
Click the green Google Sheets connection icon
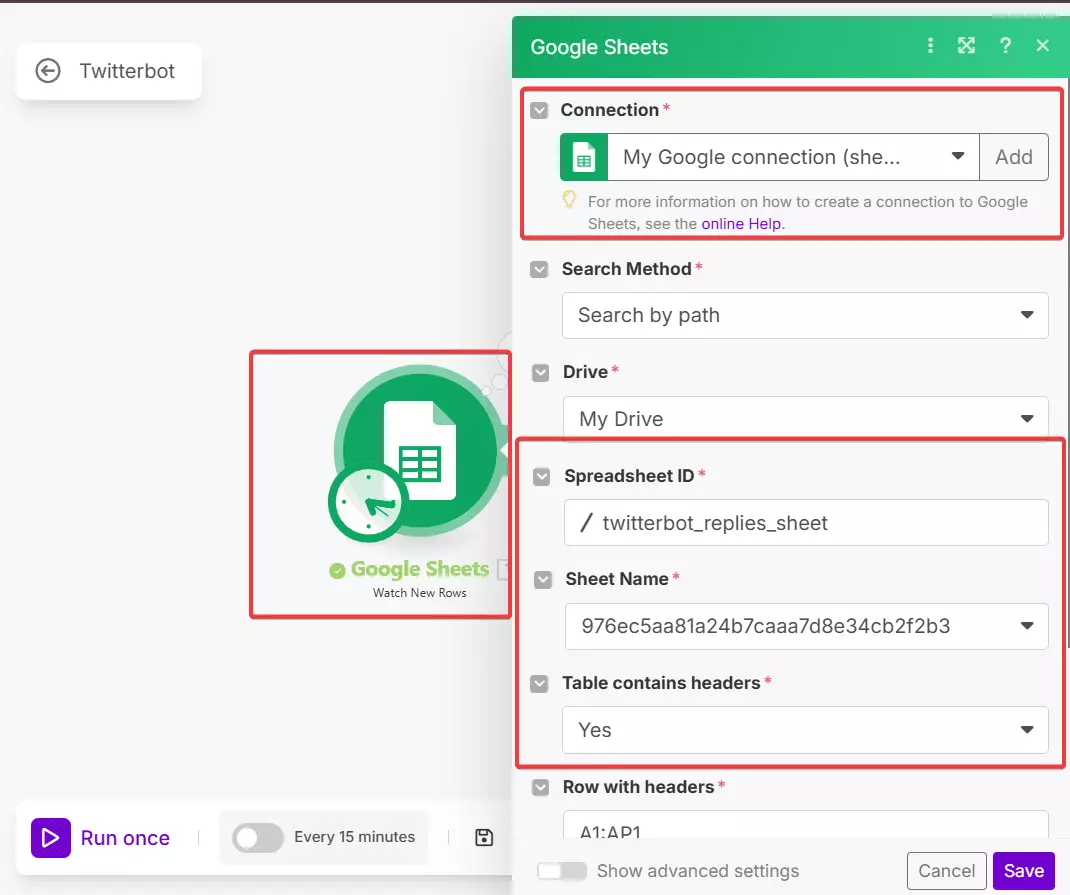tap(584, 158)
